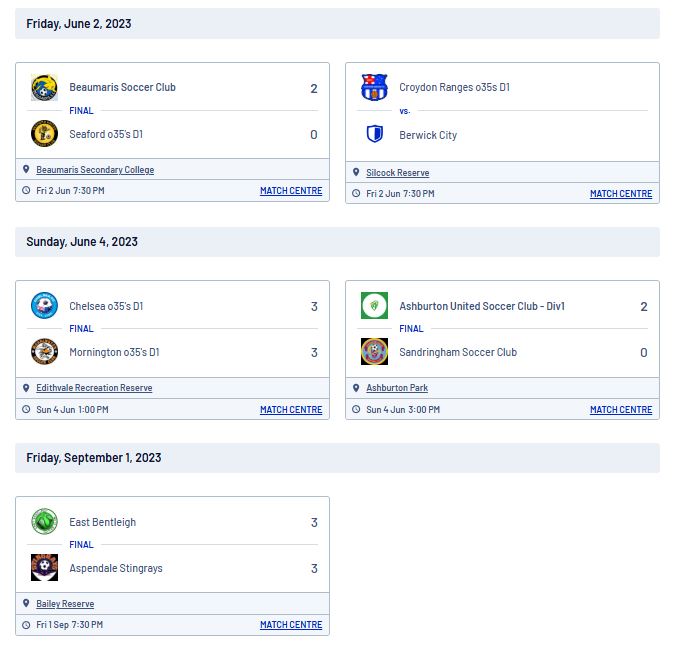Click the Berwick City shield icon
This screenshot has height=645, width=673.
[375, 133]
